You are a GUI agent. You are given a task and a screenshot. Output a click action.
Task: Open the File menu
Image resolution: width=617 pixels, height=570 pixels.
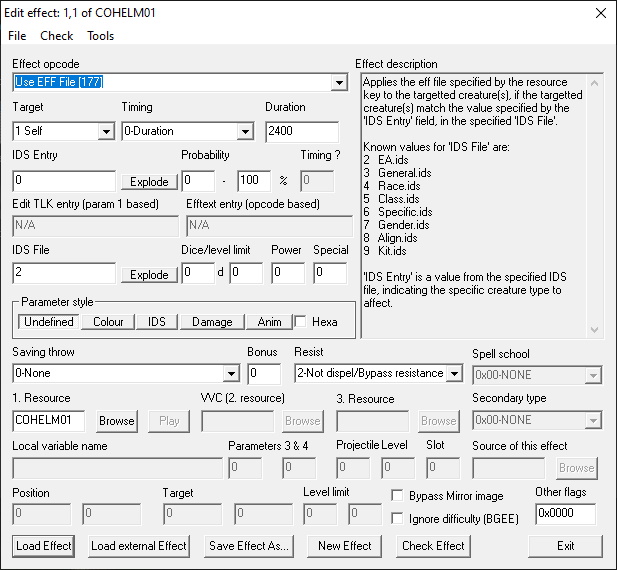(x=17, y=36)
